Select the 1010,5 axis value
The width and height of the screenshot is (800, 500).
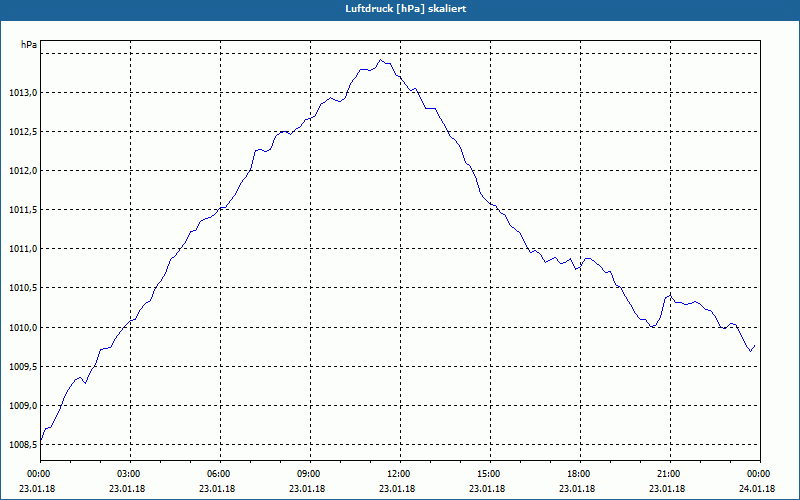[22, 288]
